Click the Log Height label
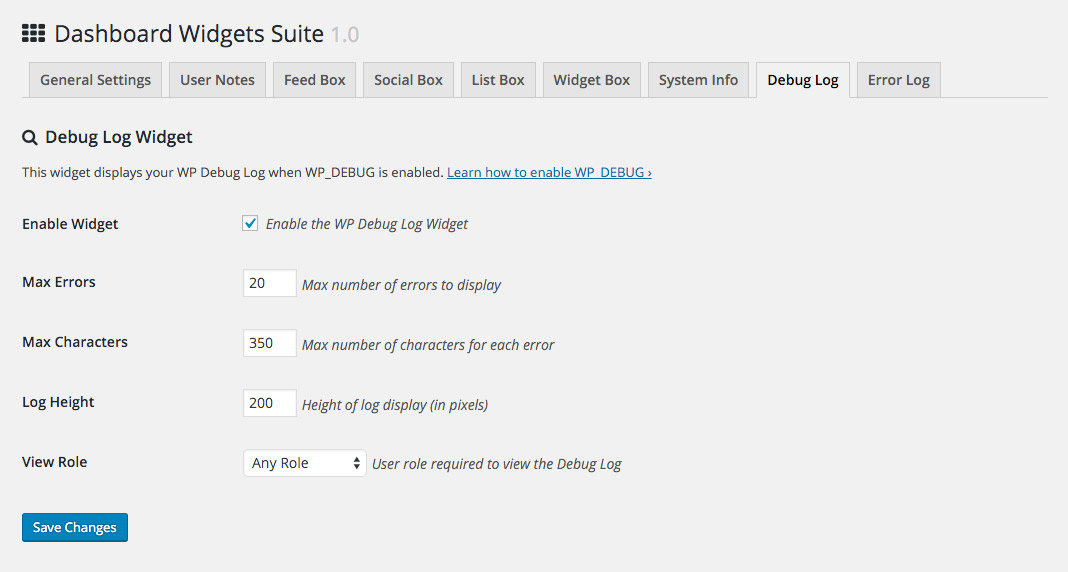Viewport: 1068px width, 572px height. click(58, 402)
